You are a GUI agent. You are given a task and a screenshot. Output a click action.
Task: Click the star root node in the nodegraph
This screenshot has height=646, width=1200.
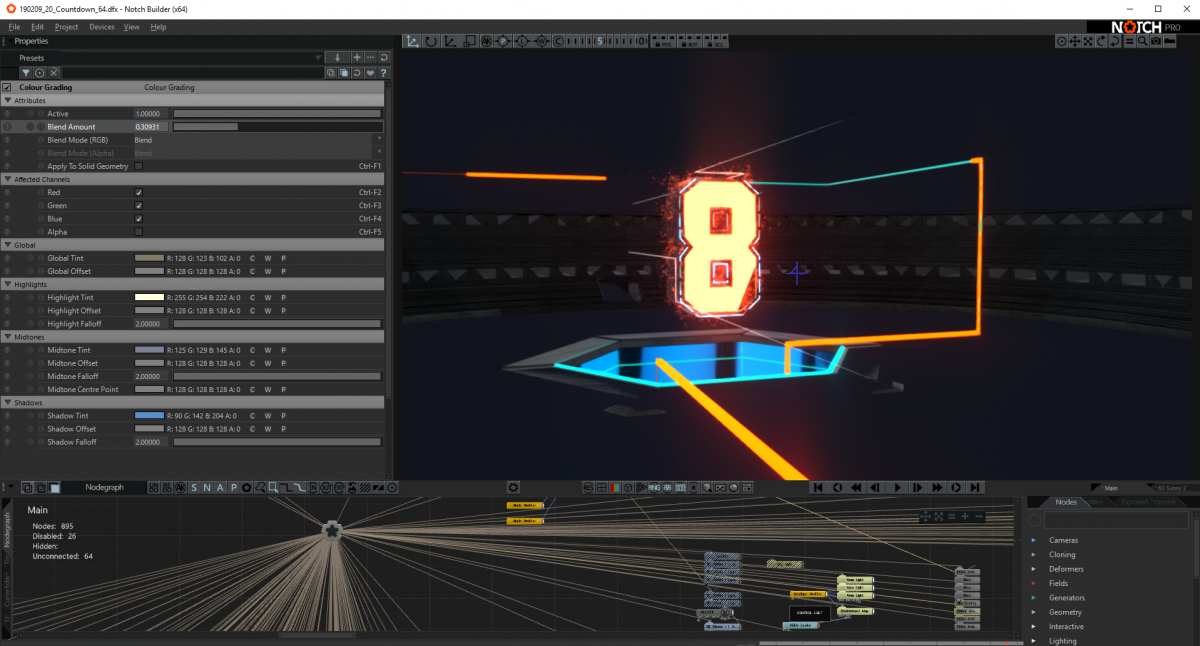coord(331,530)
